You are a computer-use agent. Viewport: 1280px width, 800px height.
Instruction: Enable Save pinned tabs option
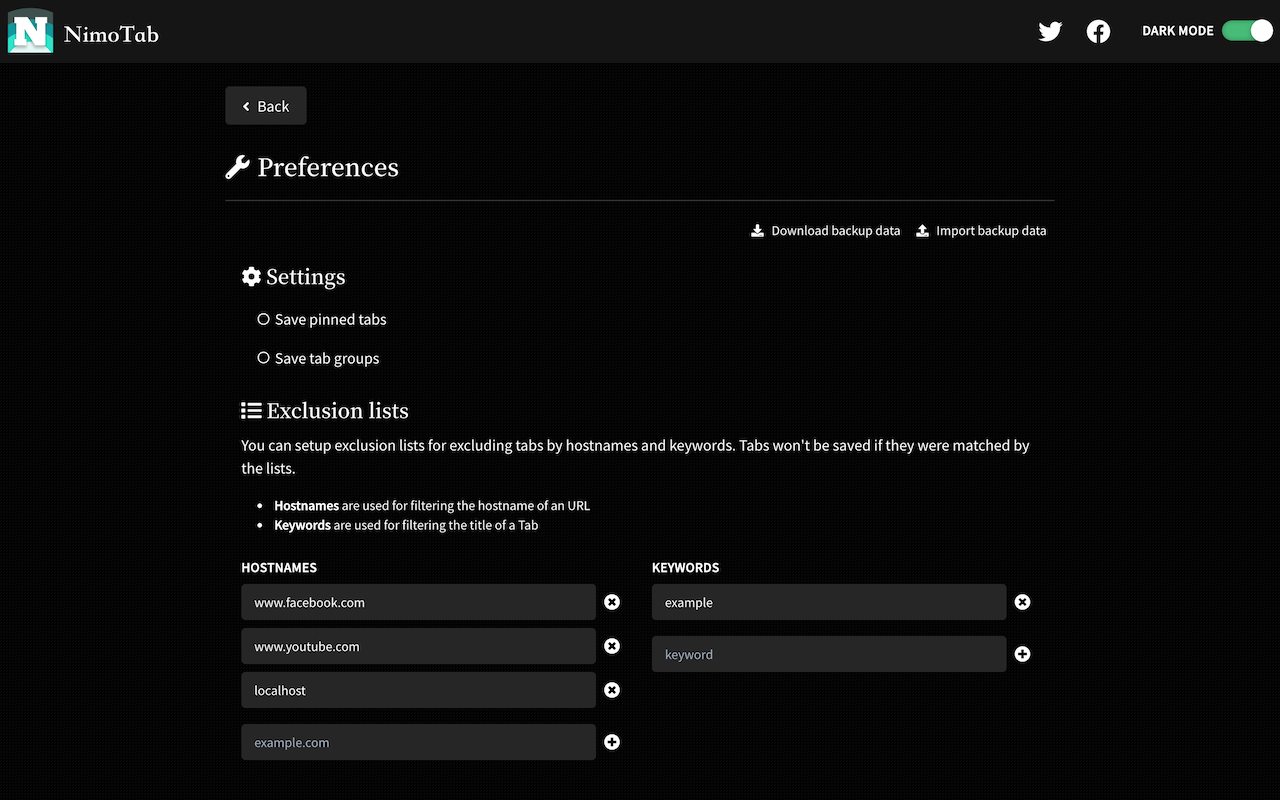[264, 320]
